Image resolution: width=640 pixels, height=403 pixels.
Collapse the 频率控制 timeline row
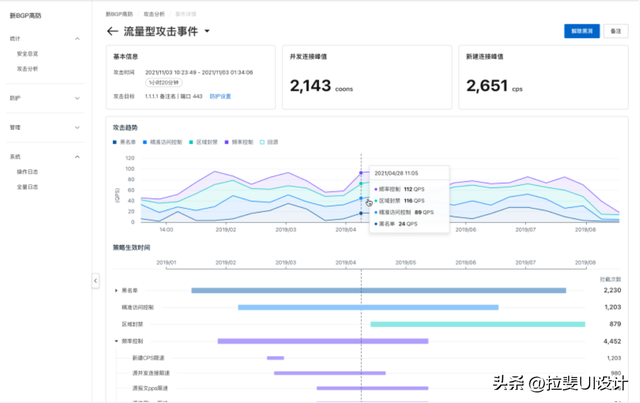pos(116,341)
